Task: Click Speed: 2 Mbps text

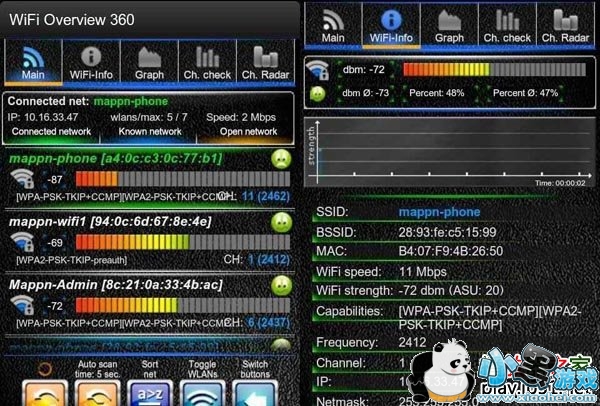Action: tap(241, 117)
